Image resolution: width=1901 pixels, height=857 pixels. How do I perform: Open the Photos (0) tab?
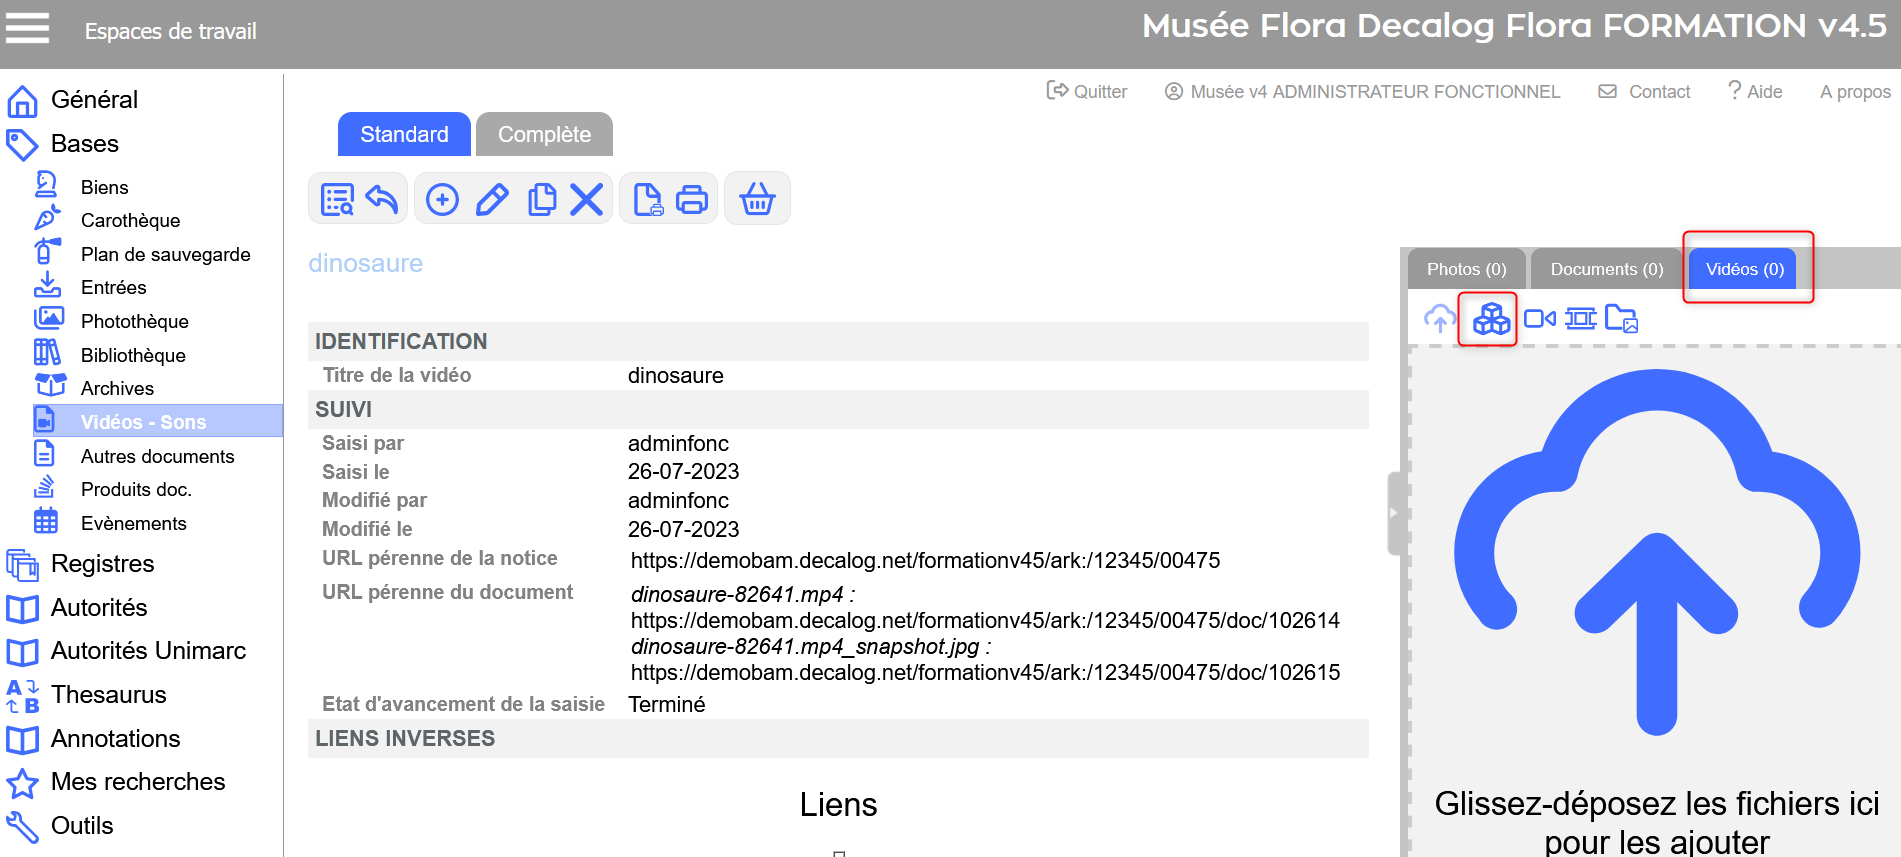click(x=1466, y=269)
